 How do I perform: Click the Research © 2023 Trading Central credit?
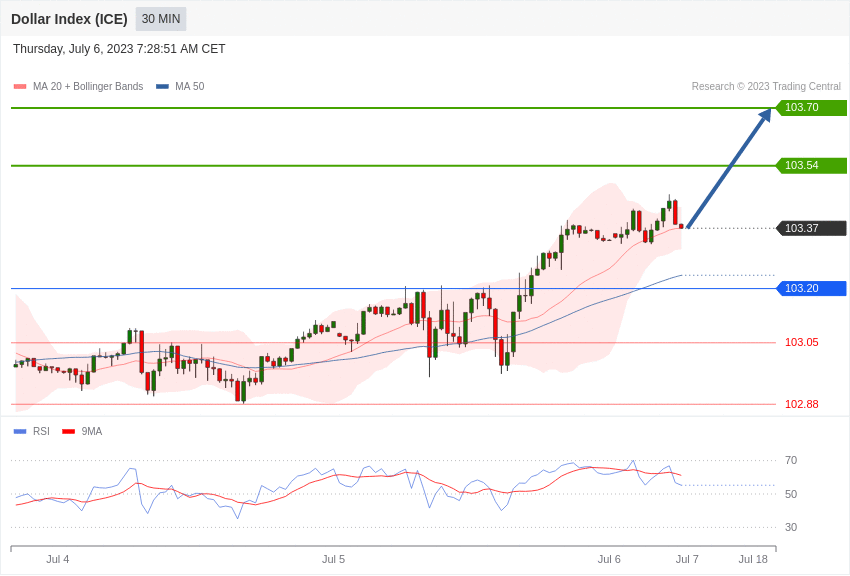766,86
